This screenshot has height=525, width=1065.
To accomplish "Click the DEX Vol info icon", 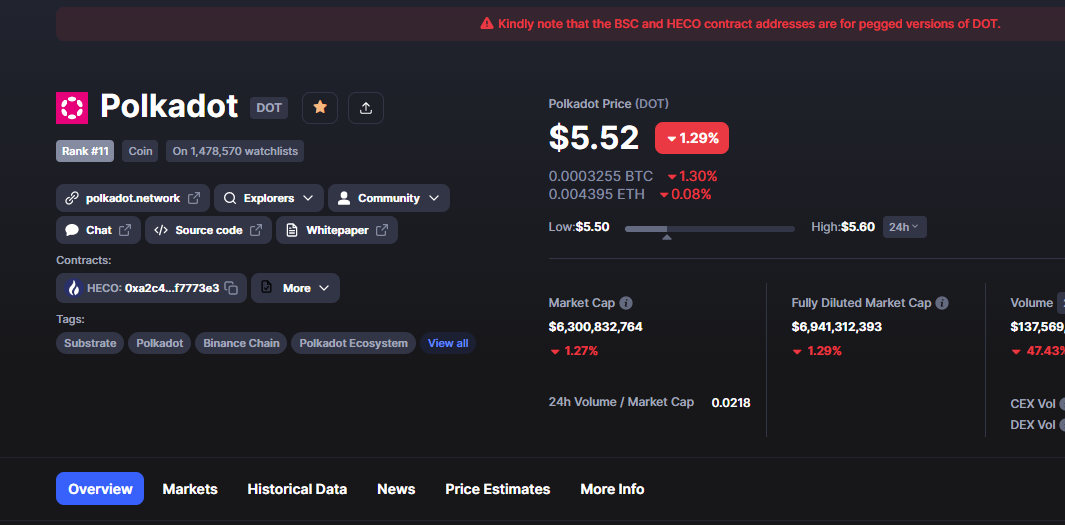I will [1062, 425].
